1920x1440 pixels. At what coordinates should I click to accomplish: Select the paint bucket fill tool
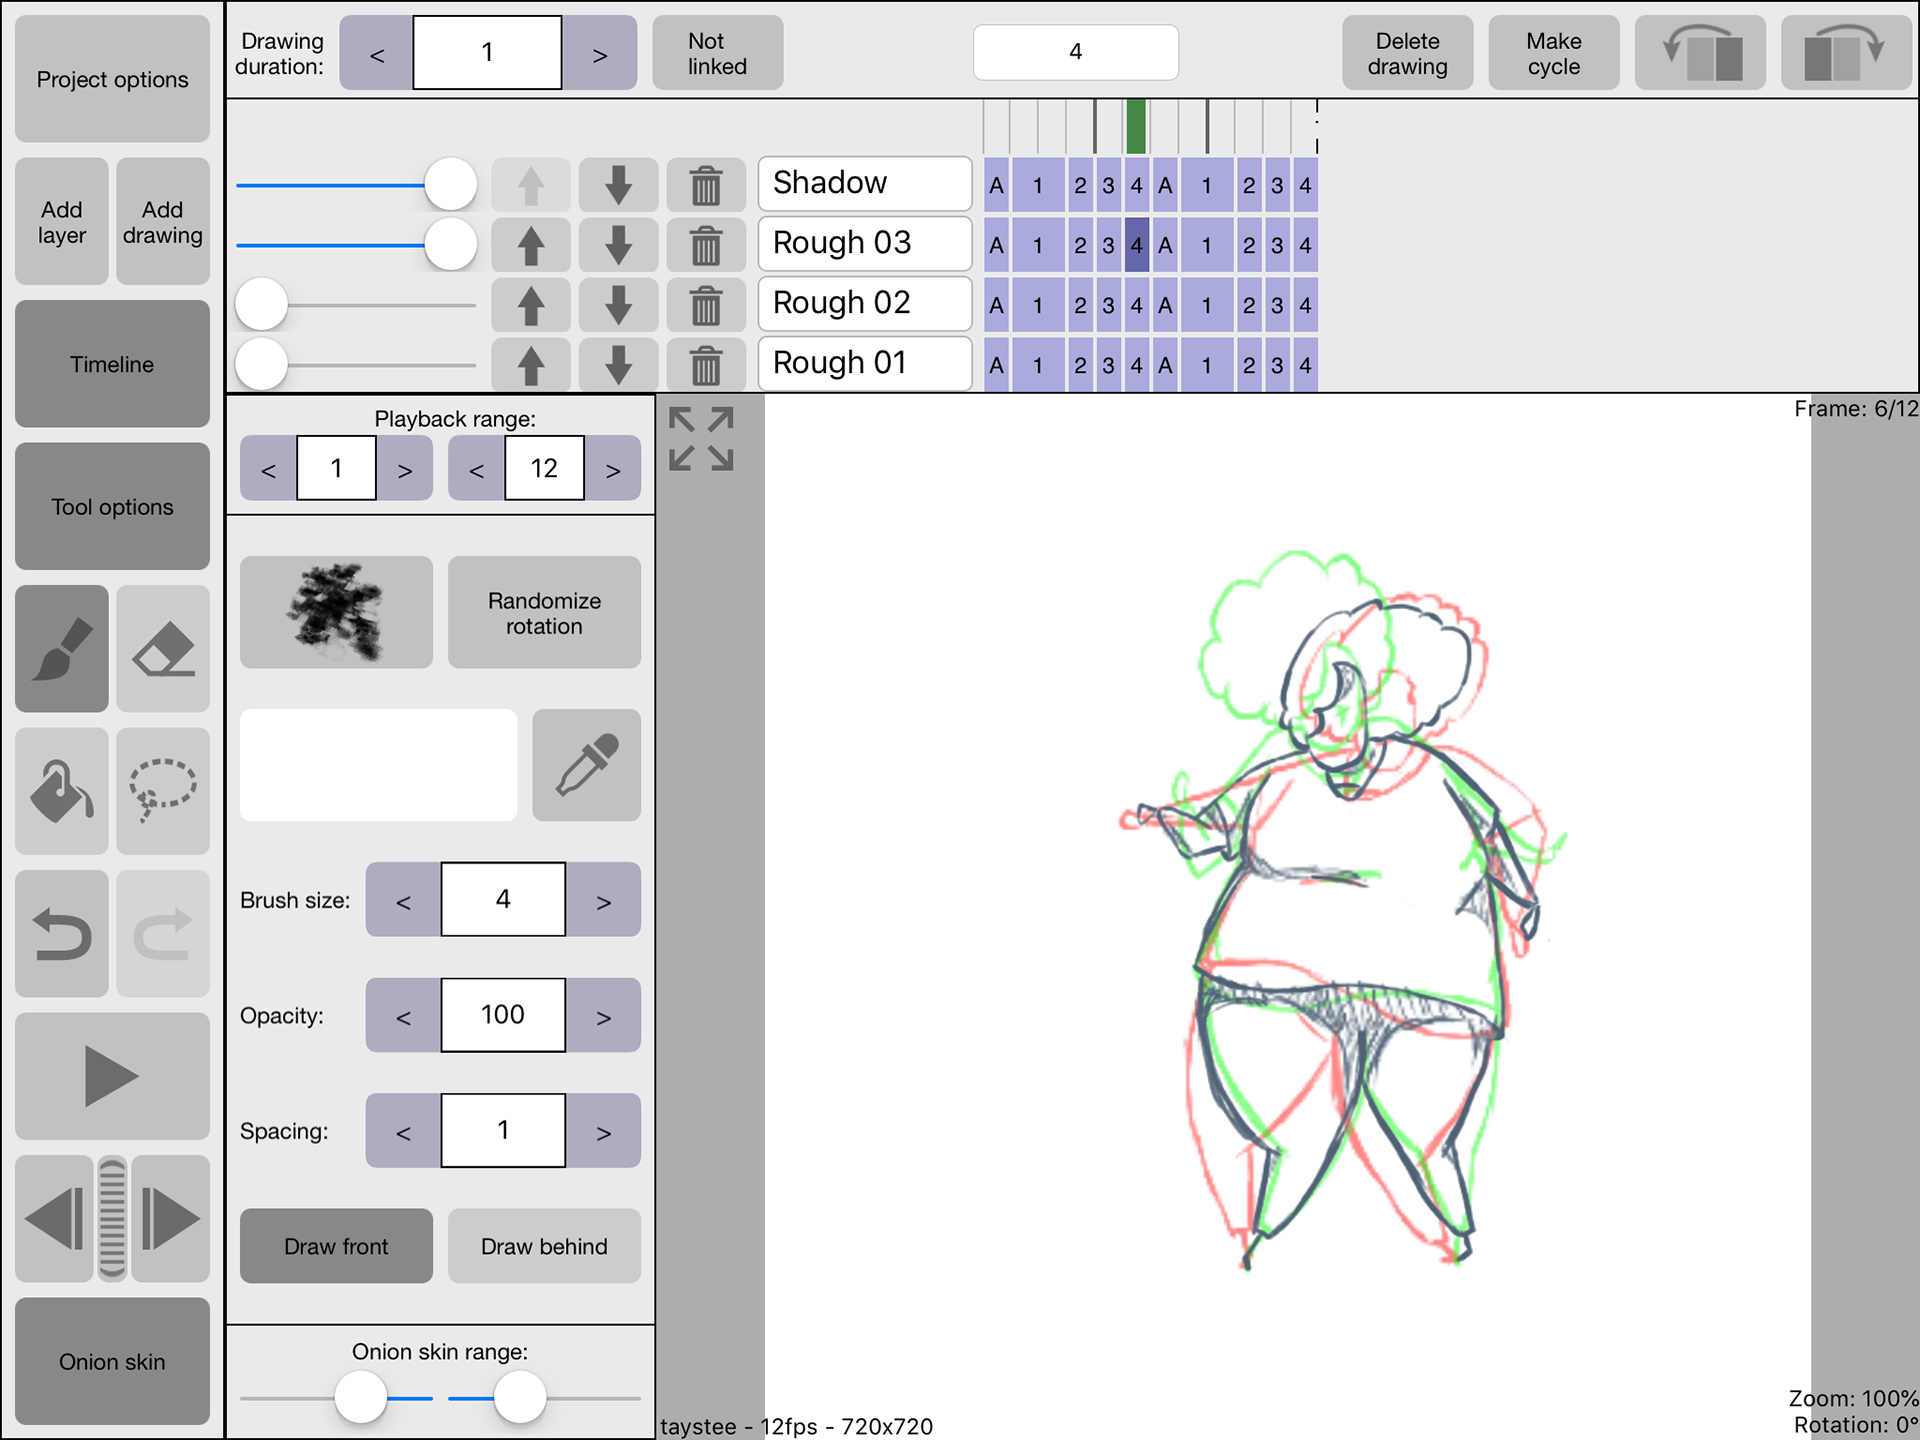[62, 791]
